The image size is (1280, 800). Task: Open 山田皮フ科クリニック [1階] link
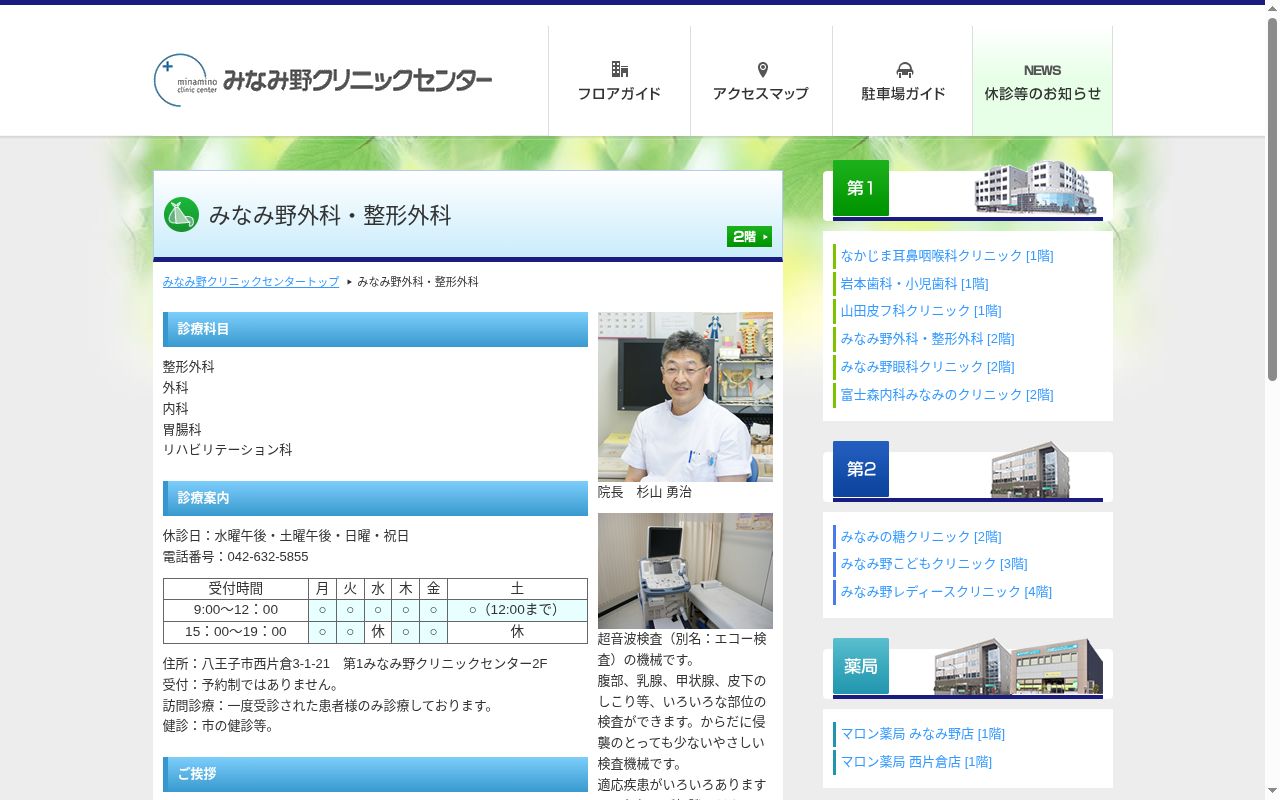[921, 311]
